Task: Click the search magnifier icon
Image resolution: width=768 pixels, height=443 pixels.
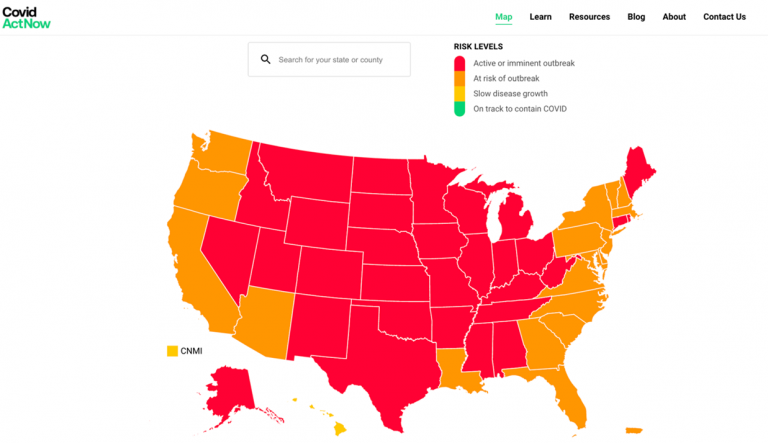Action: [x=265, y=59]
